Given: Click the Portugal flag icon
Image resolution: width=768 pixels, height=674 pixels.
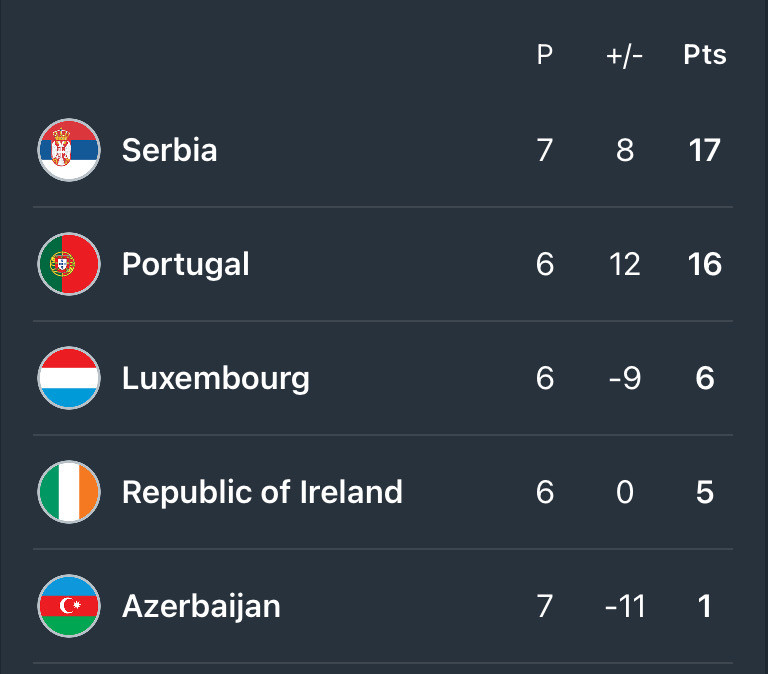Looking at the screenshot, I should (x=69, y=264).
